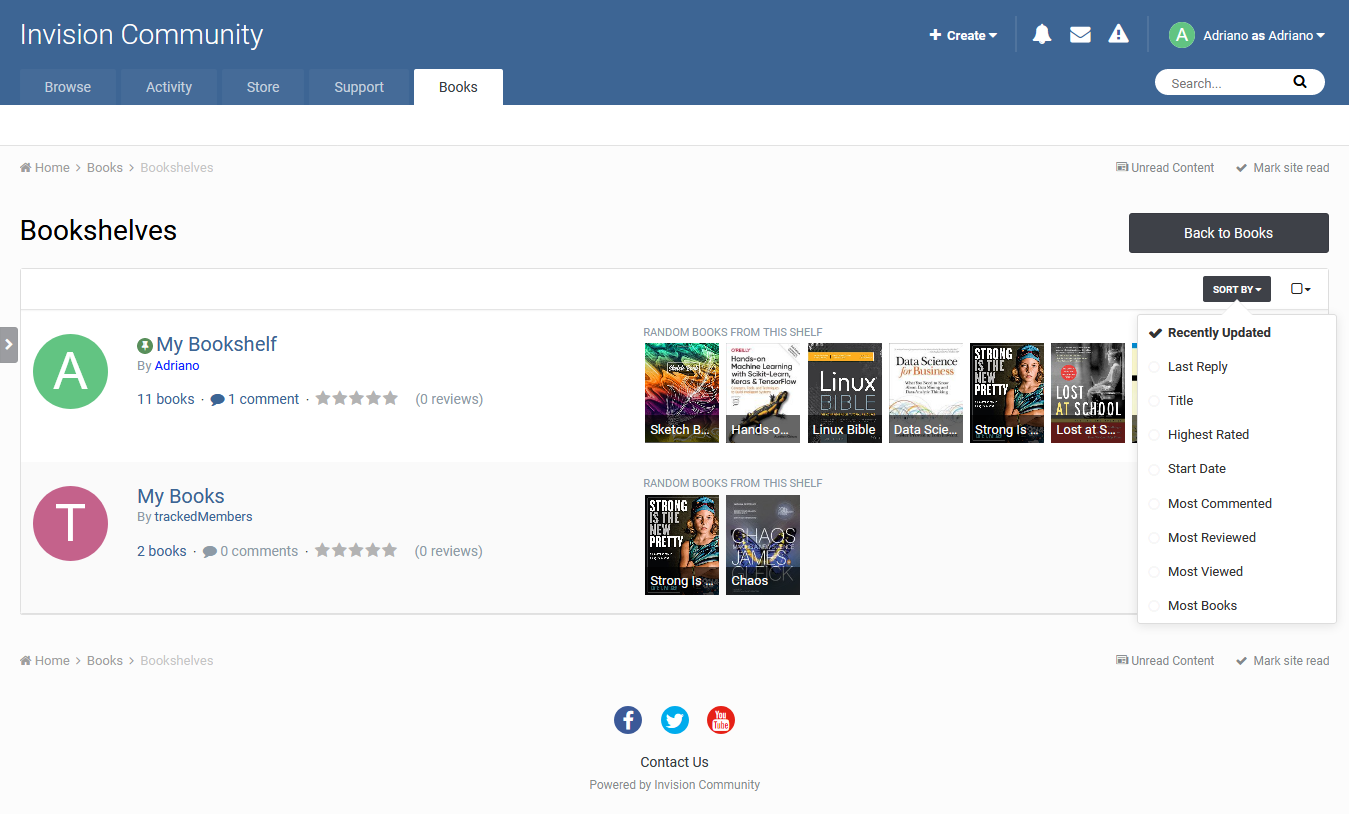Open the My Bookshelf link
The image size is (1349, 814).
tap(216, 344)
